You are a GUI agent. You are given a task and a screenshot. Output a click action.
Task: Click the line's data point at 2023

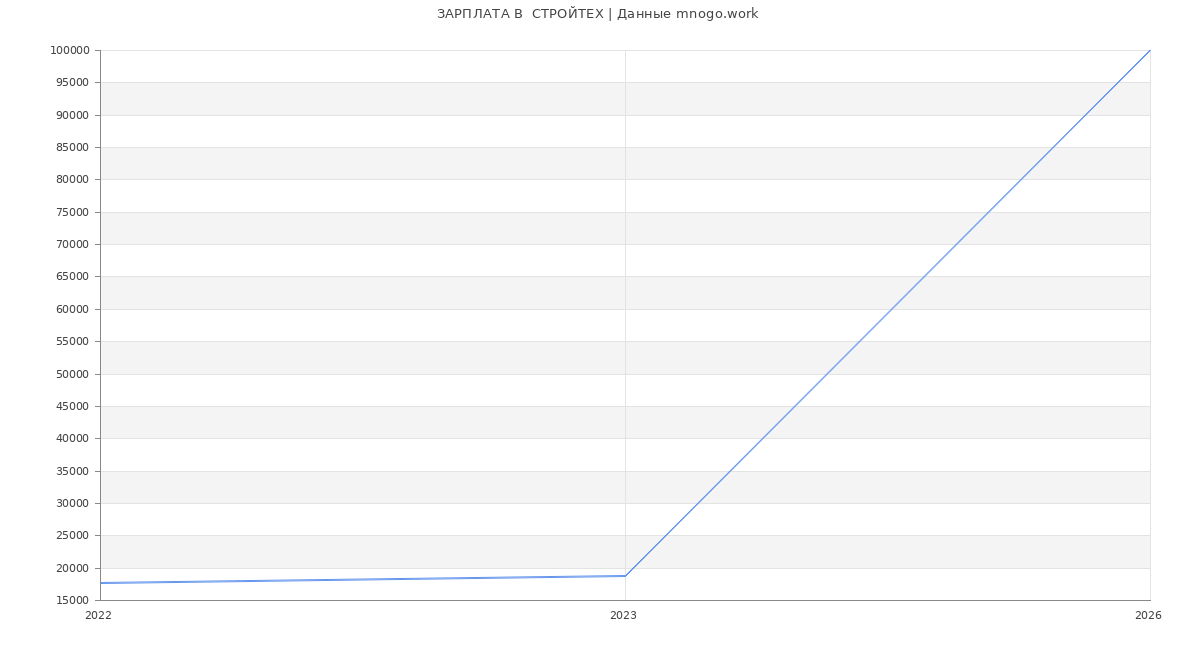625,576
